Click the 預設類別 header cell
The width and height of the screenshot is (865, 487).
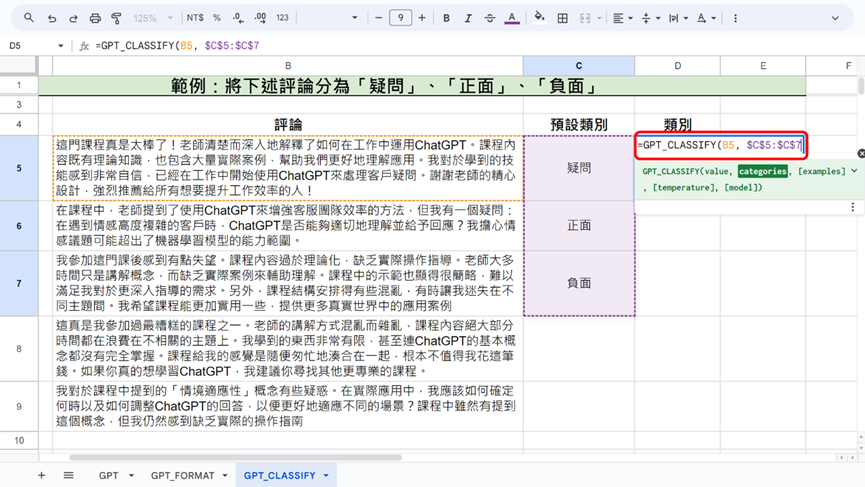click(579, 125)
